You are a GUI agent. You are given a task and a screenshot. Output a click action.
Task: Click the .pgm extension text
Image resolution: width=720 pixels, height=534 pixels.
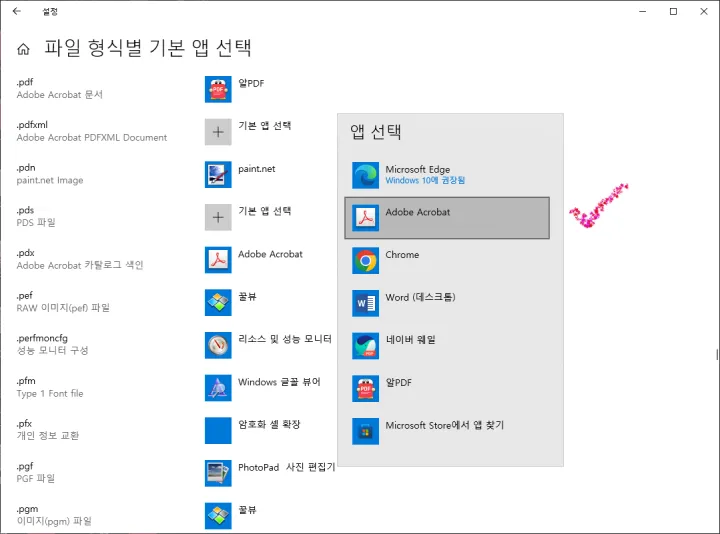point(28,509)
